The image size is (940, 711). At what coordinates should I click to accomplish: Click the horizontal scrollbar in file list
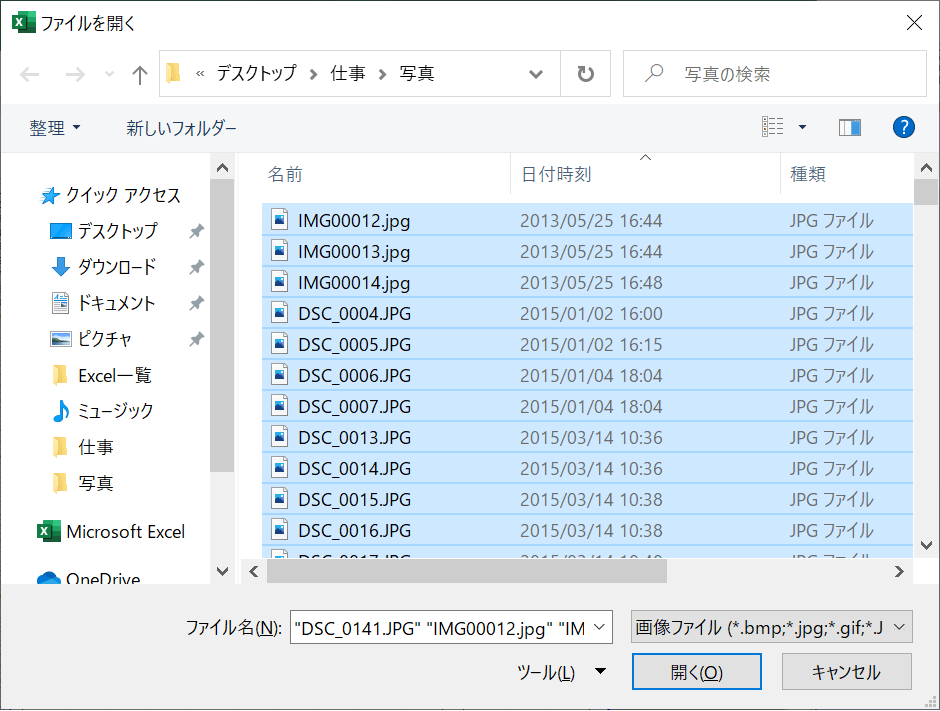point(467,571)
